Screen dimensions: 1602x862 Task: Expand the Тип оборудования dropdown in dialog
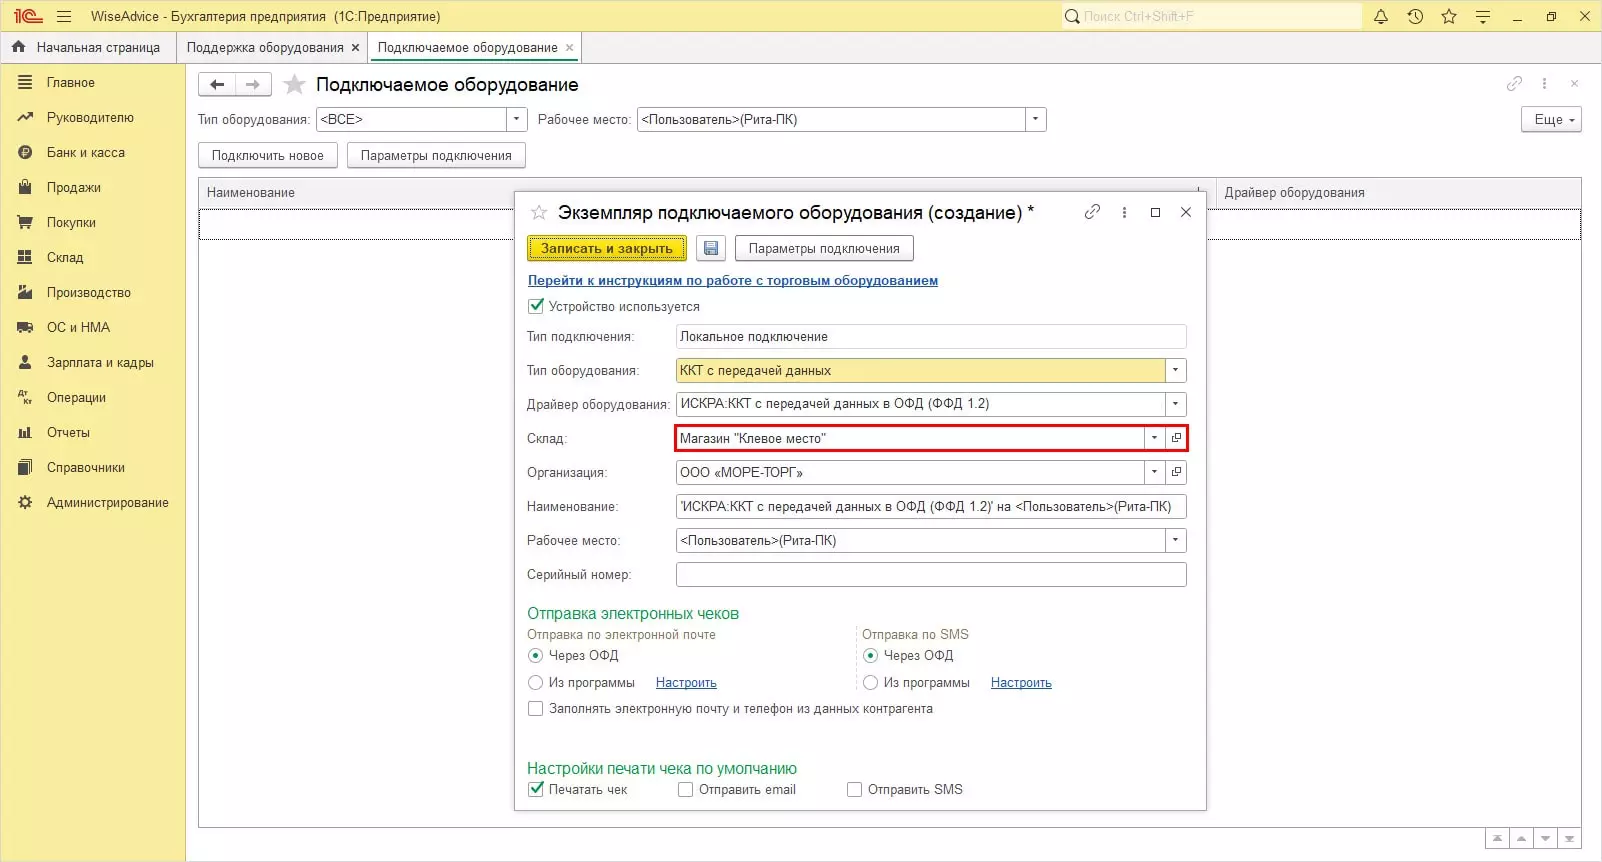click(x=1176, y=370)
